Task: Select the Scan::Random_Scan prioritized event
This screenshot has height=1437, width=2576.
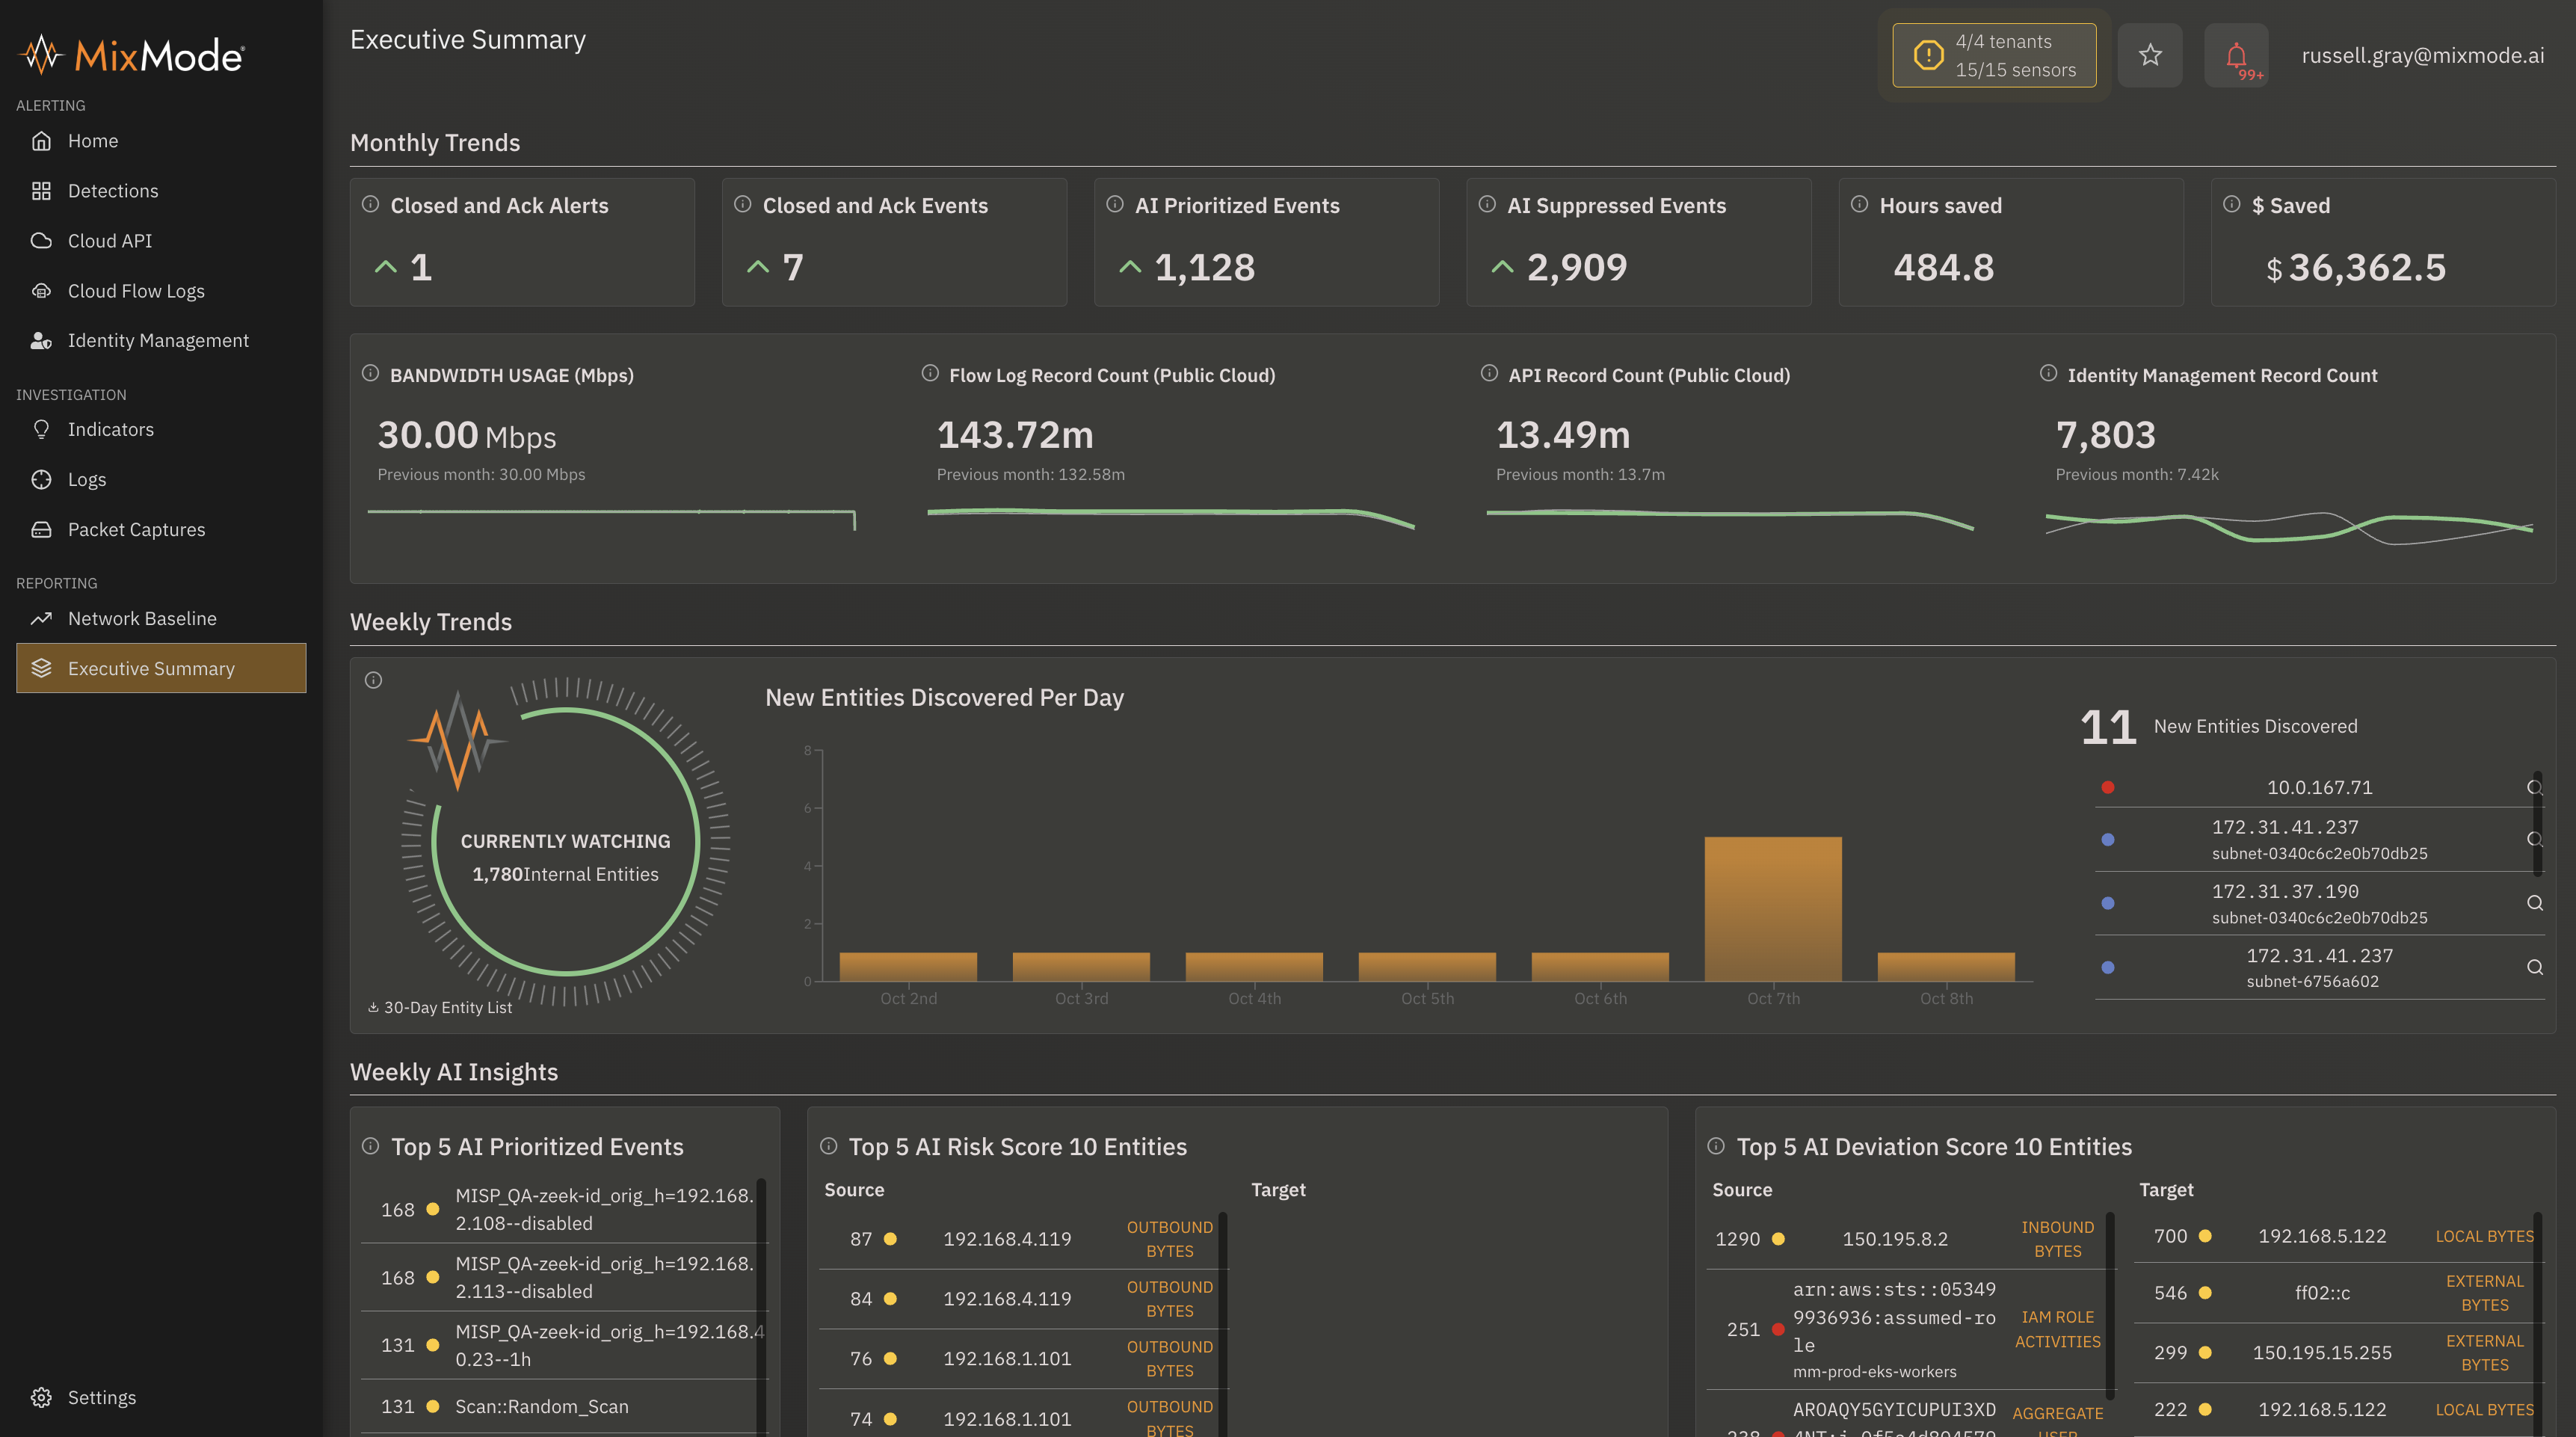Action: click(541, 1406)
